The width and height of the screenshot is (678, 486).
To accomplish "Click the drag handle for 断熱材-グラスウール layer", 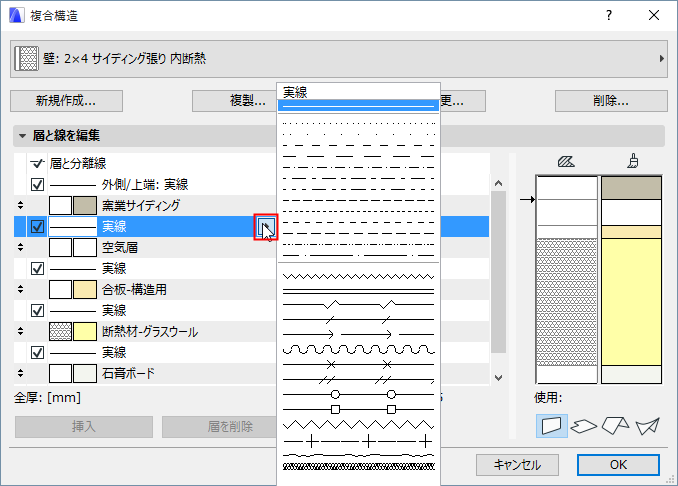I will (20, 331).
